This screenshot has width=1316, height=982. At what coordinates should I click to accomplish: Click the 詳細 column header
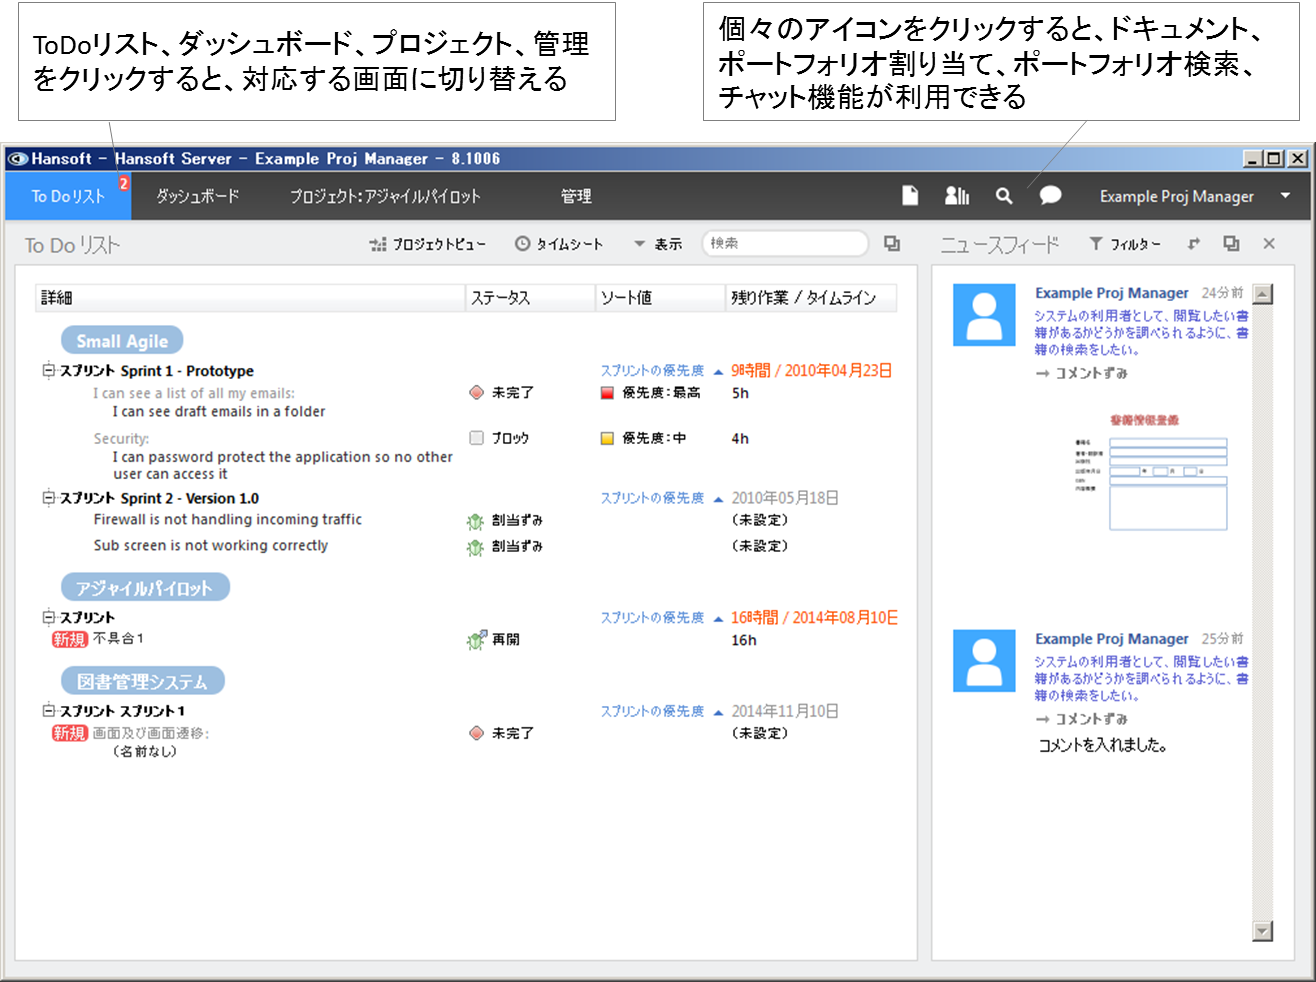(x=251, y=298)
